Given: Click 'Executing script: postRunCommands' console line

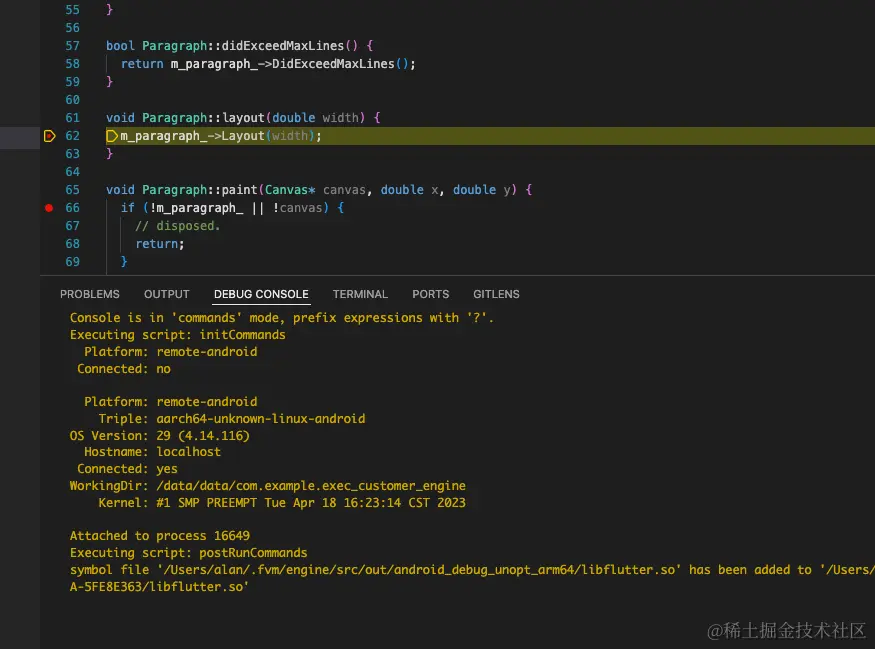Looking at the screenshot, I should tap(189, 553).
